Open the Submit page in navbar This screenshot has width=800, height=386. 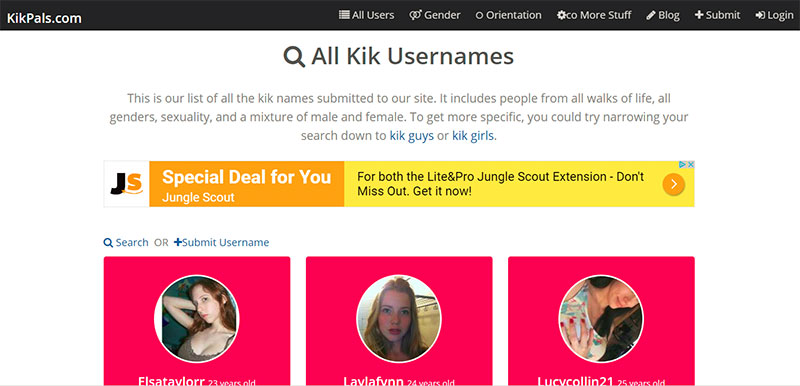tap(717, 15)
